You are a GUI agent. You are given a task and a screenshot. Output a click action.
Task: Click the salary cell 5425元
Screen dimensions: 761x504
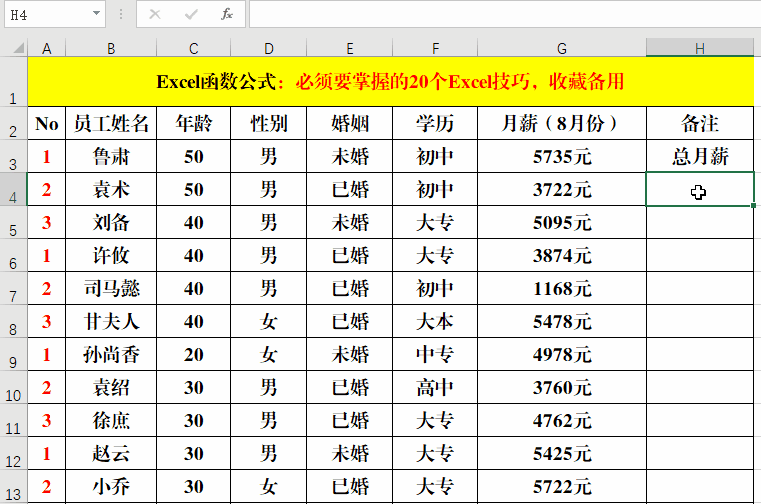562,454
